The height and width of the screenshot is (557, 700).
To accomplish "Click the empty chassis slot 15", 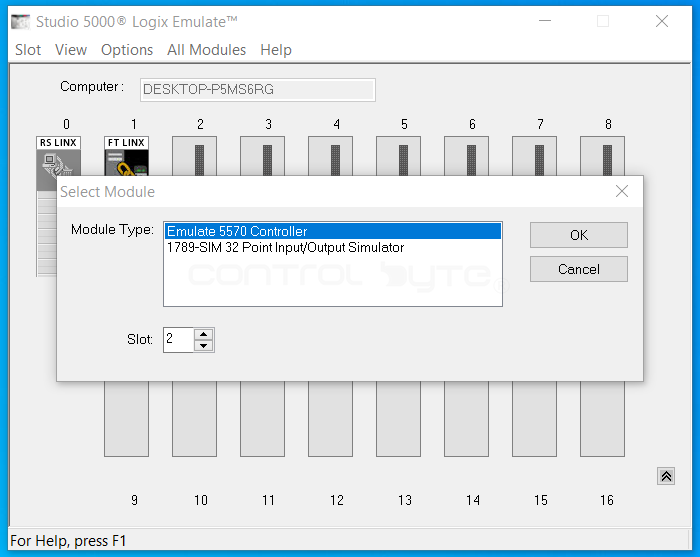I will (534, 419).
